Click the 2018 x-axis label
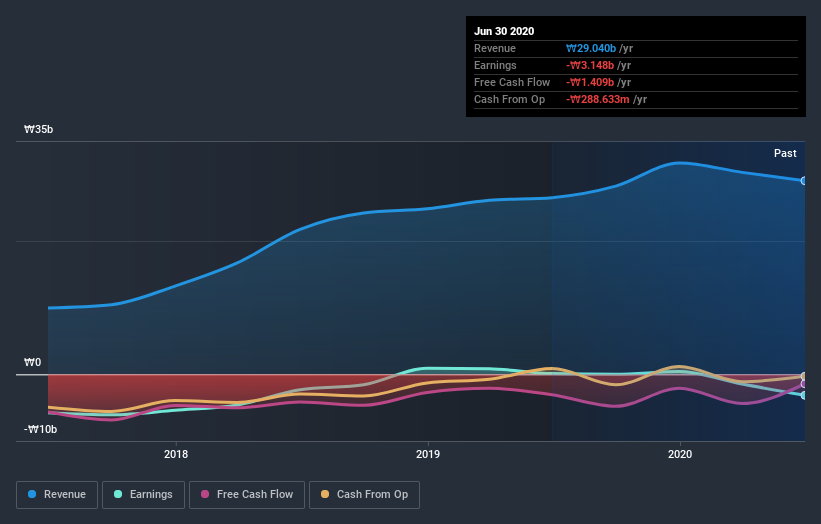The height and width of the screenshot is (524, 821). [176, 454]
